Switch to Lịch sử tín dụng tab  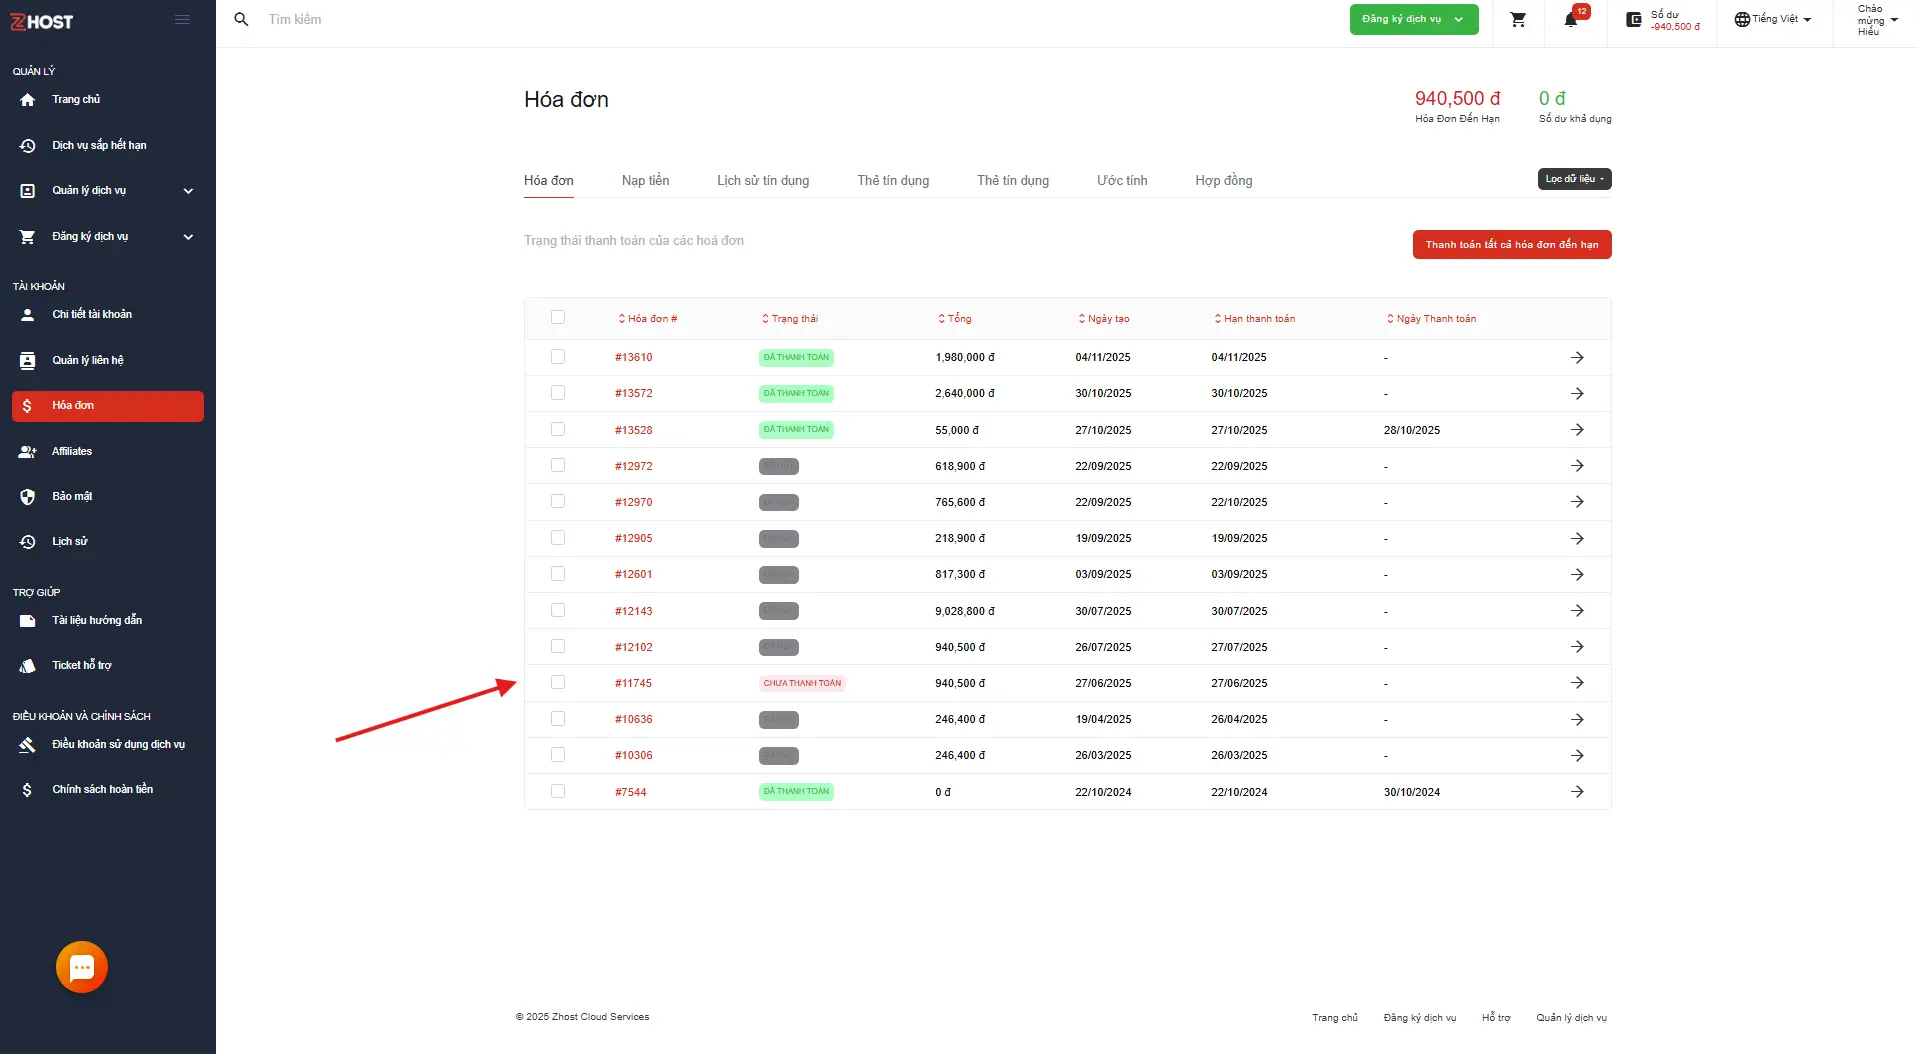point(763,181)
